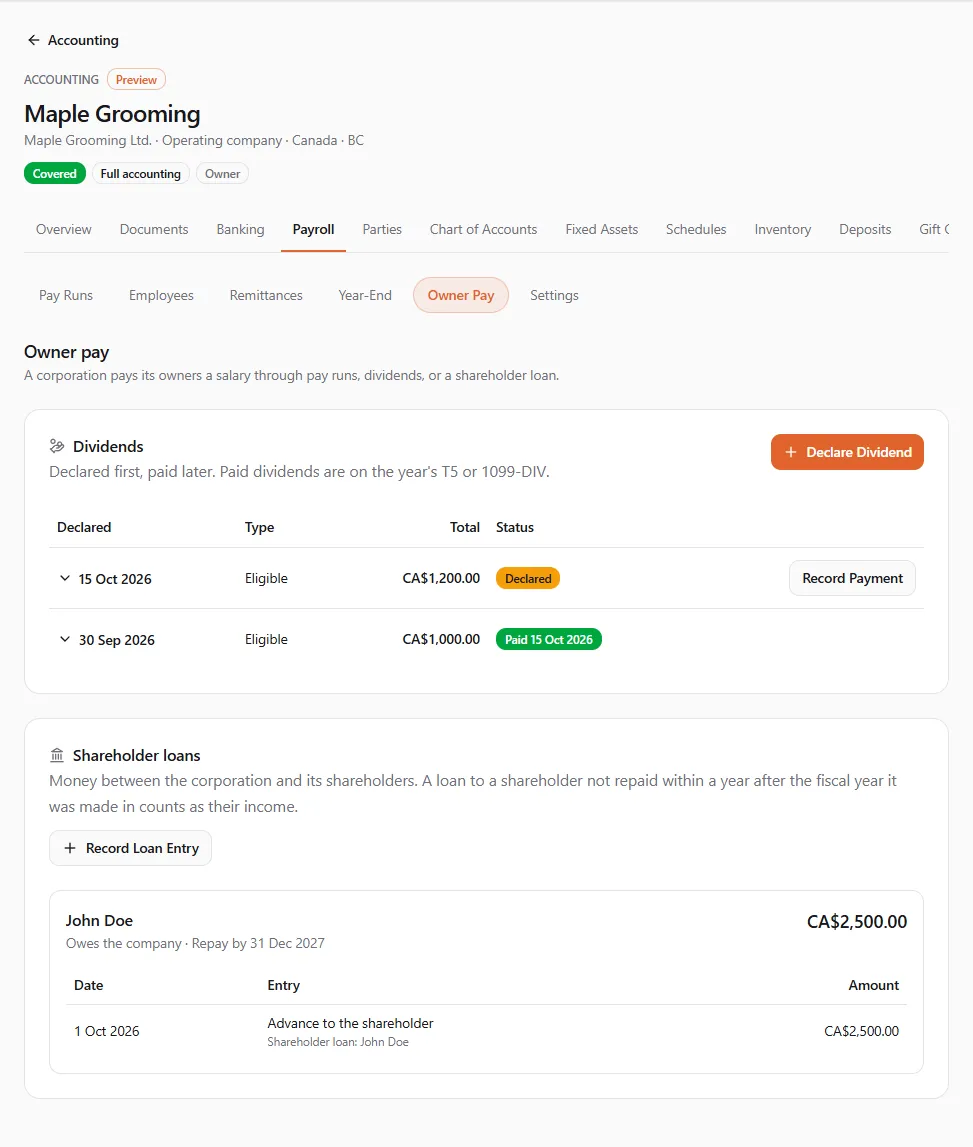Click the CA$1,000.00 dividend total
Screen dimensions: 973x1147
click(441, 639)
